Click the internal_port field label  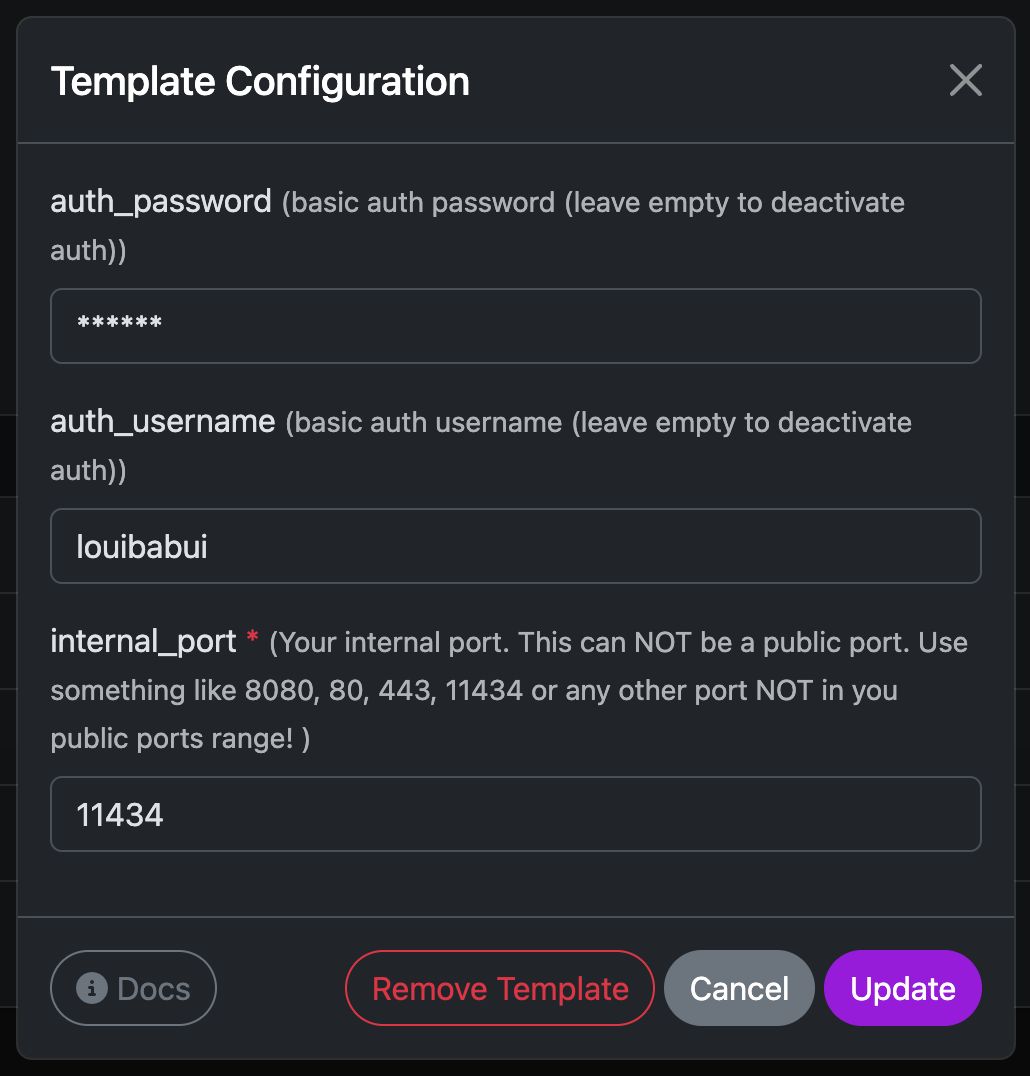[x=141, y=641]
